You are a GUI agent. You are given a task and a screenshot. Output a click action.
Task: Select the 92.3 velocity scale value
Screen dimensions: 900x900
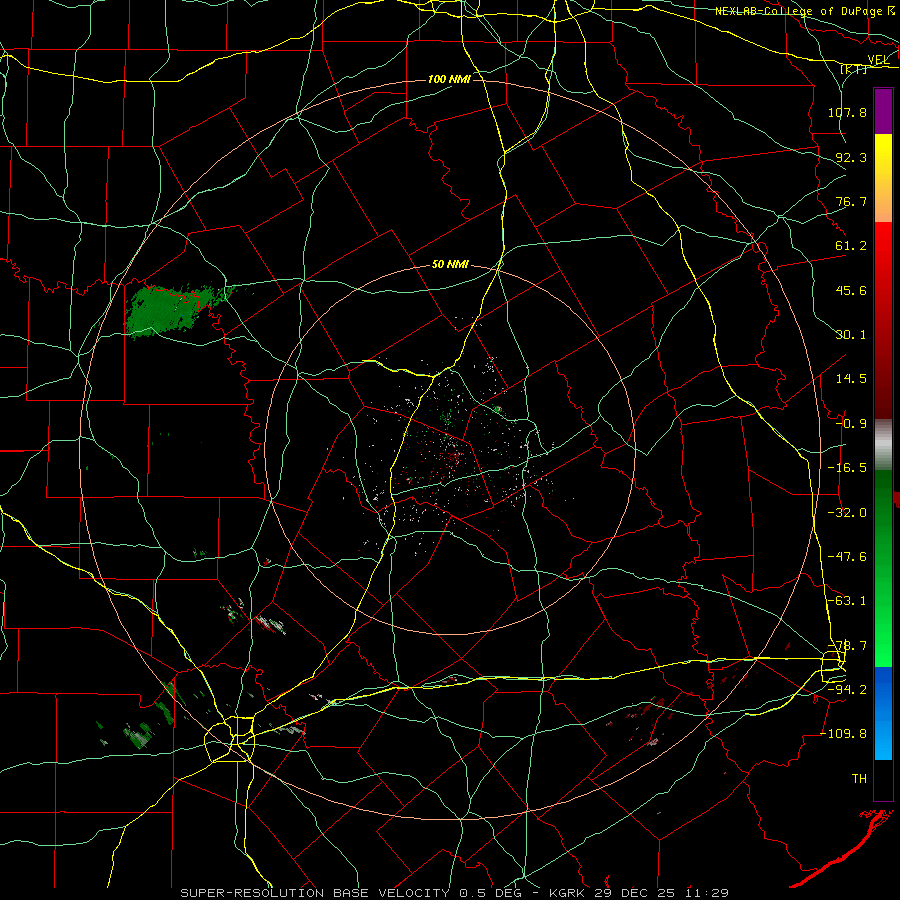click(851, 157)
